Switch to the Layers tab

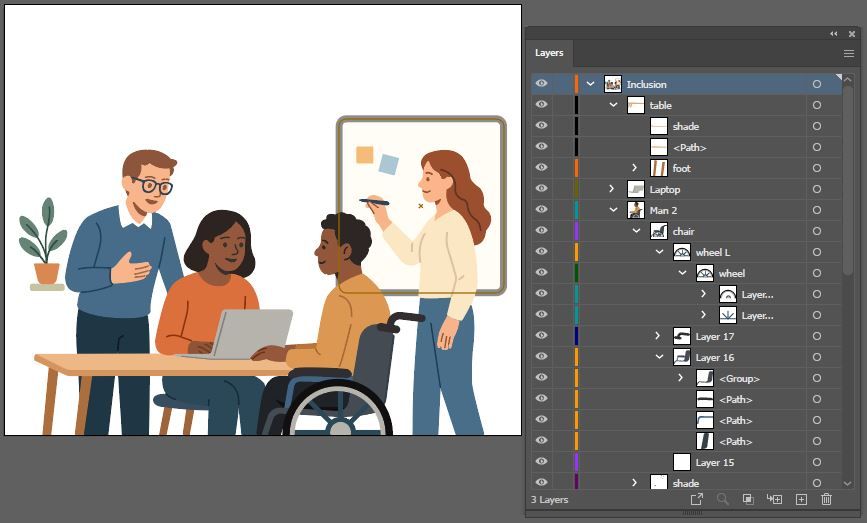tap(549, 53)
